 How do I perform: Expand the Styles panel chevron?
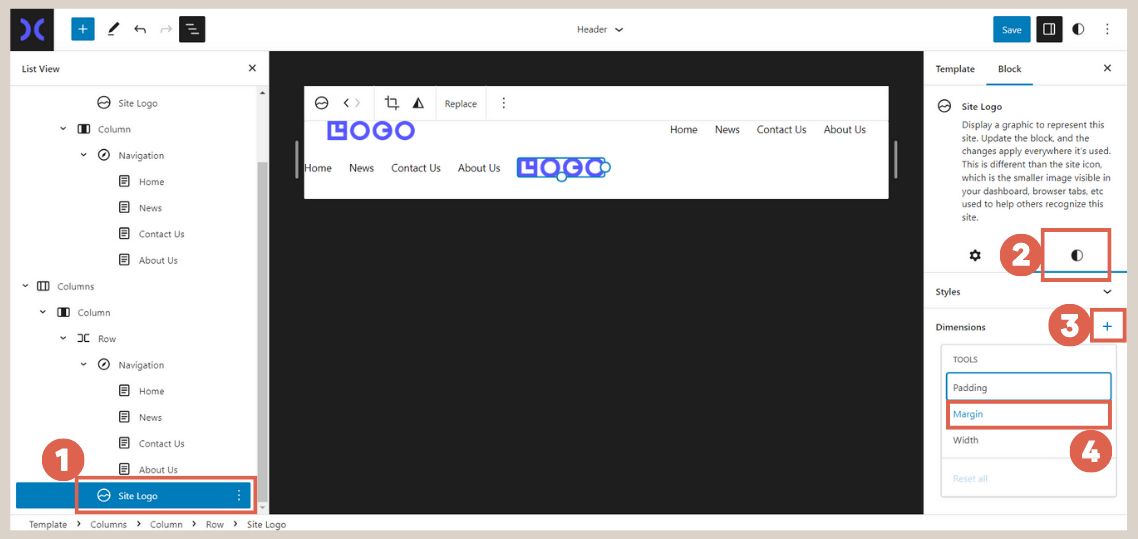click(1107, 292)
